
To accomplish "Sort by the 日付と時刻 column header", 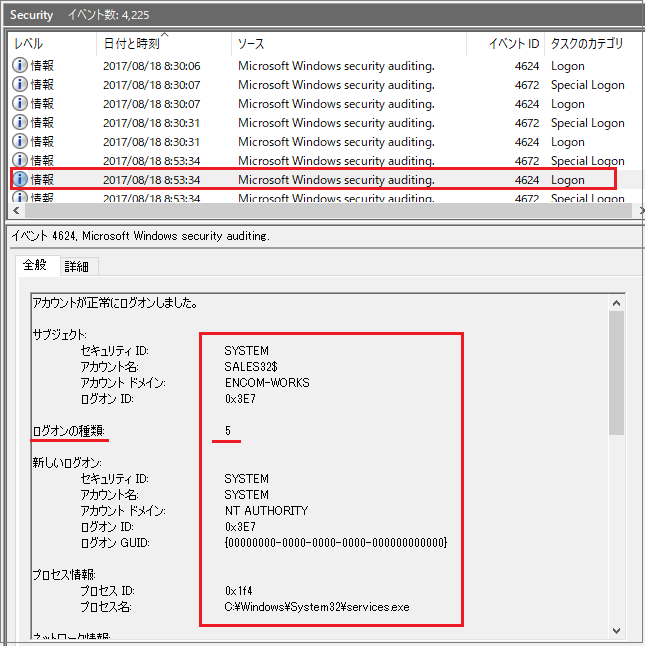I will [164, 43].
